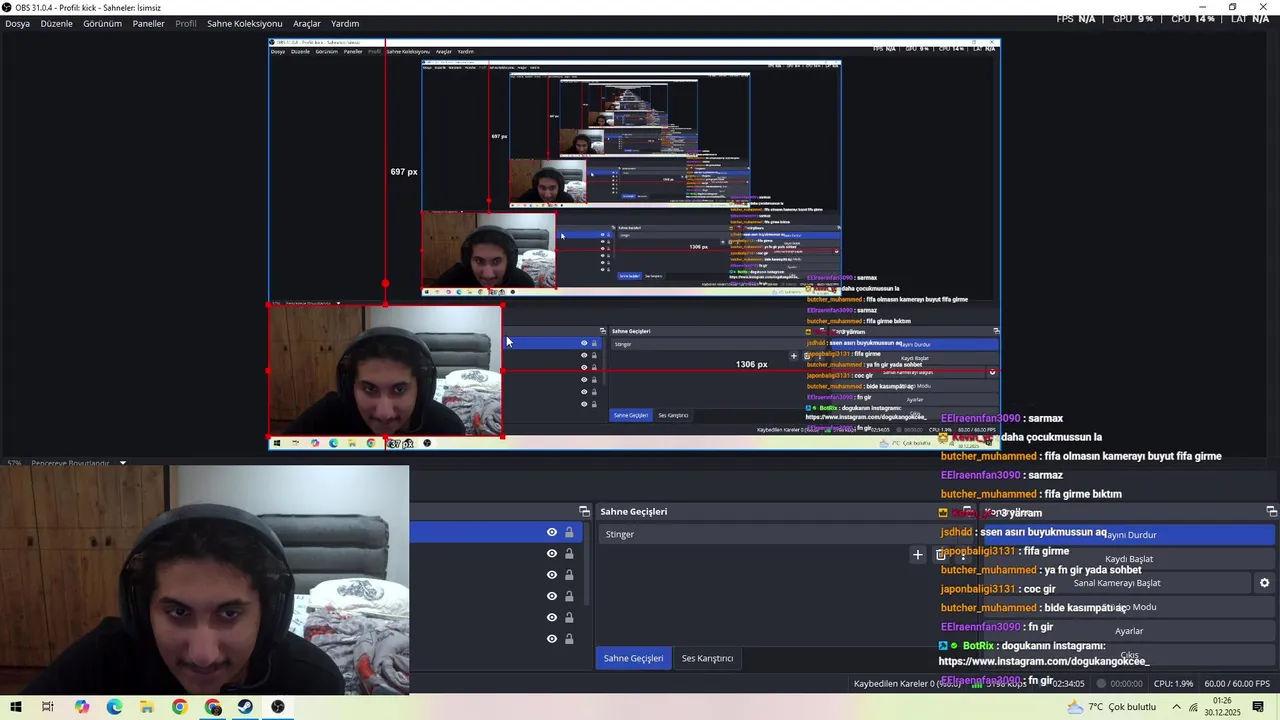Open Steam from the taskbar
Image resolution: width=1280 pixels, height=720 pixels.
245,707
